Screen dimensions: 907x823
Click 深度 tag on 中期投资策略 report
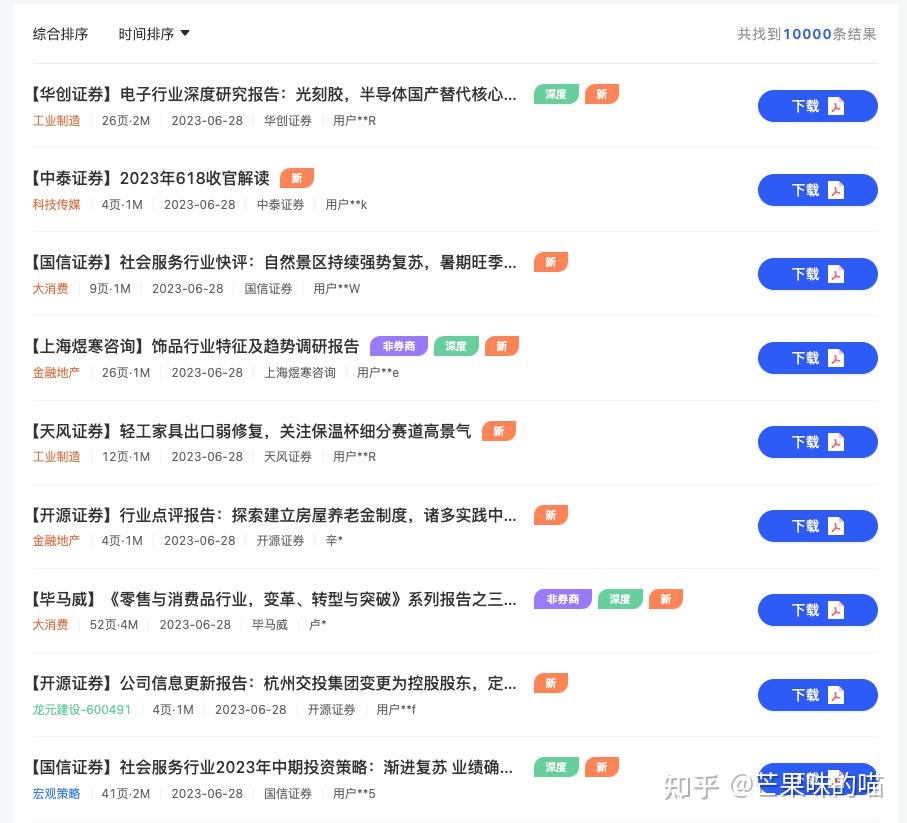pyautogui.click(x=556, y=766)
